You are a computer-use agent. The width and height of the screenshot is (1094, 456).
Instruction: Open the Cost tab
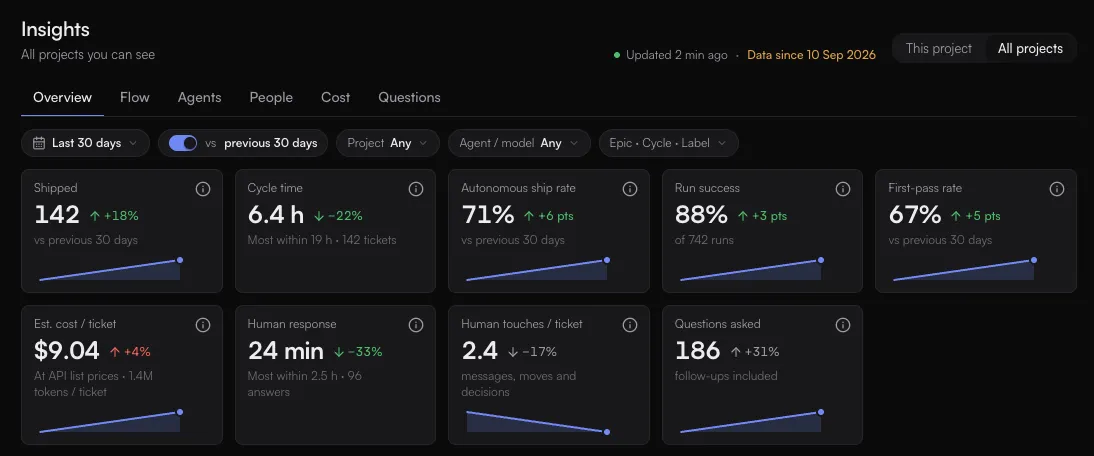point(336,98)
